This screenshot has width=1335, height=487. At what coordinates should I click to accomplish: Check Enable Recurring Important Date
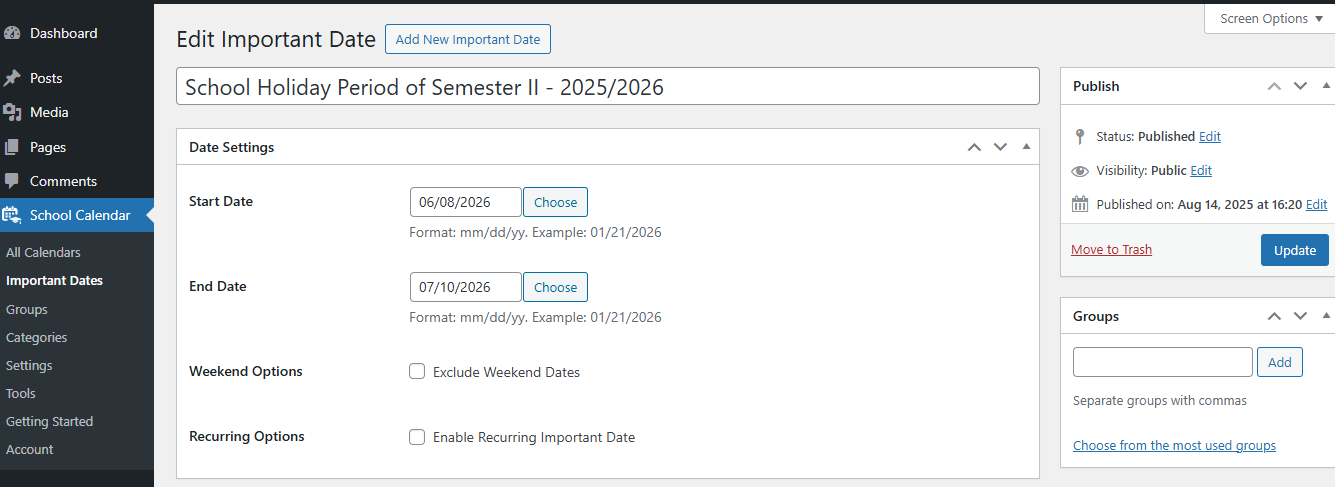pyautogui.click(x=417, y=437)
